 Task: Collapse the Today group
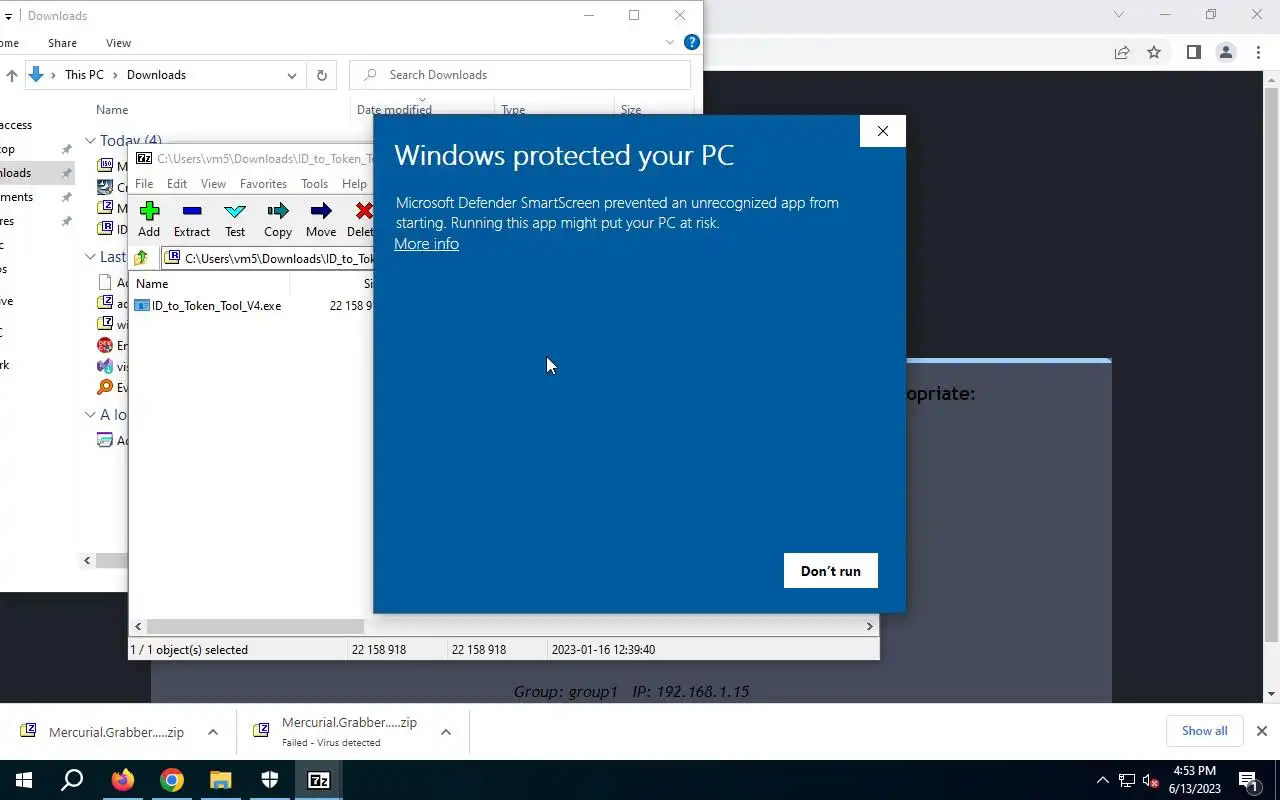point(90,141)
